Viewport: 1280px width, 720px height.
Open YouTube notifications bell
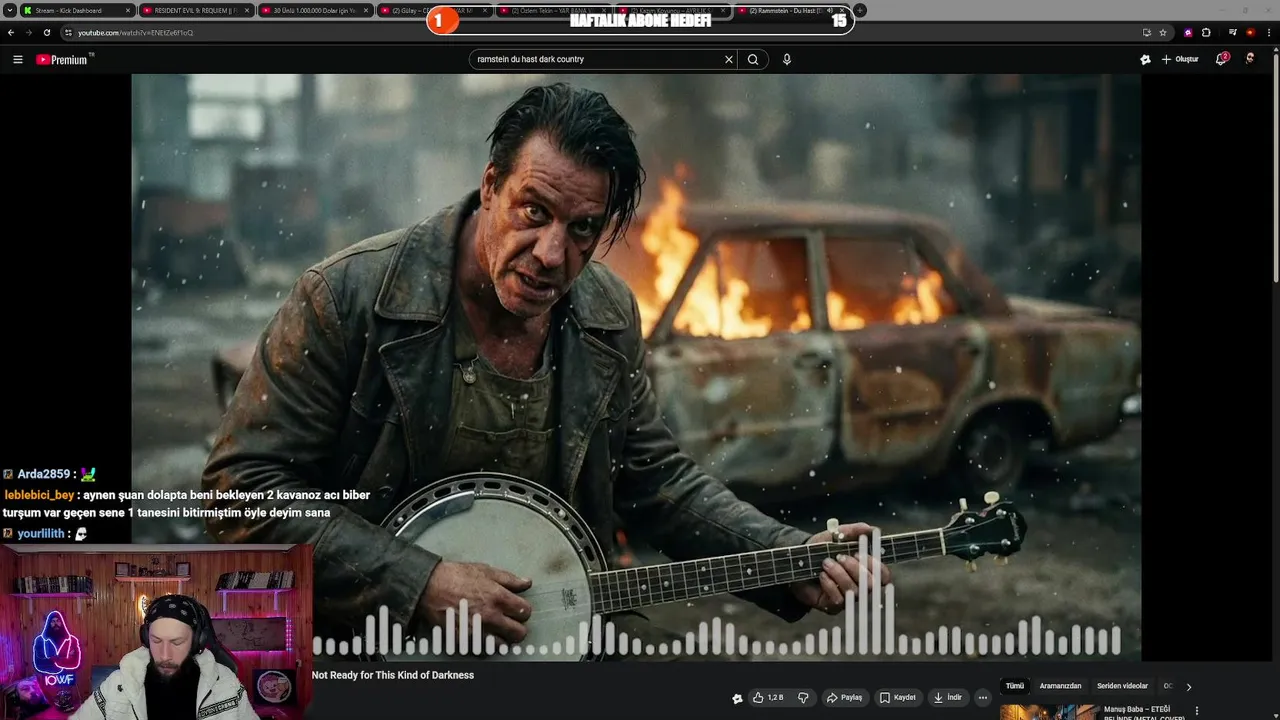pyautogui.click(x=1221, y=60)
